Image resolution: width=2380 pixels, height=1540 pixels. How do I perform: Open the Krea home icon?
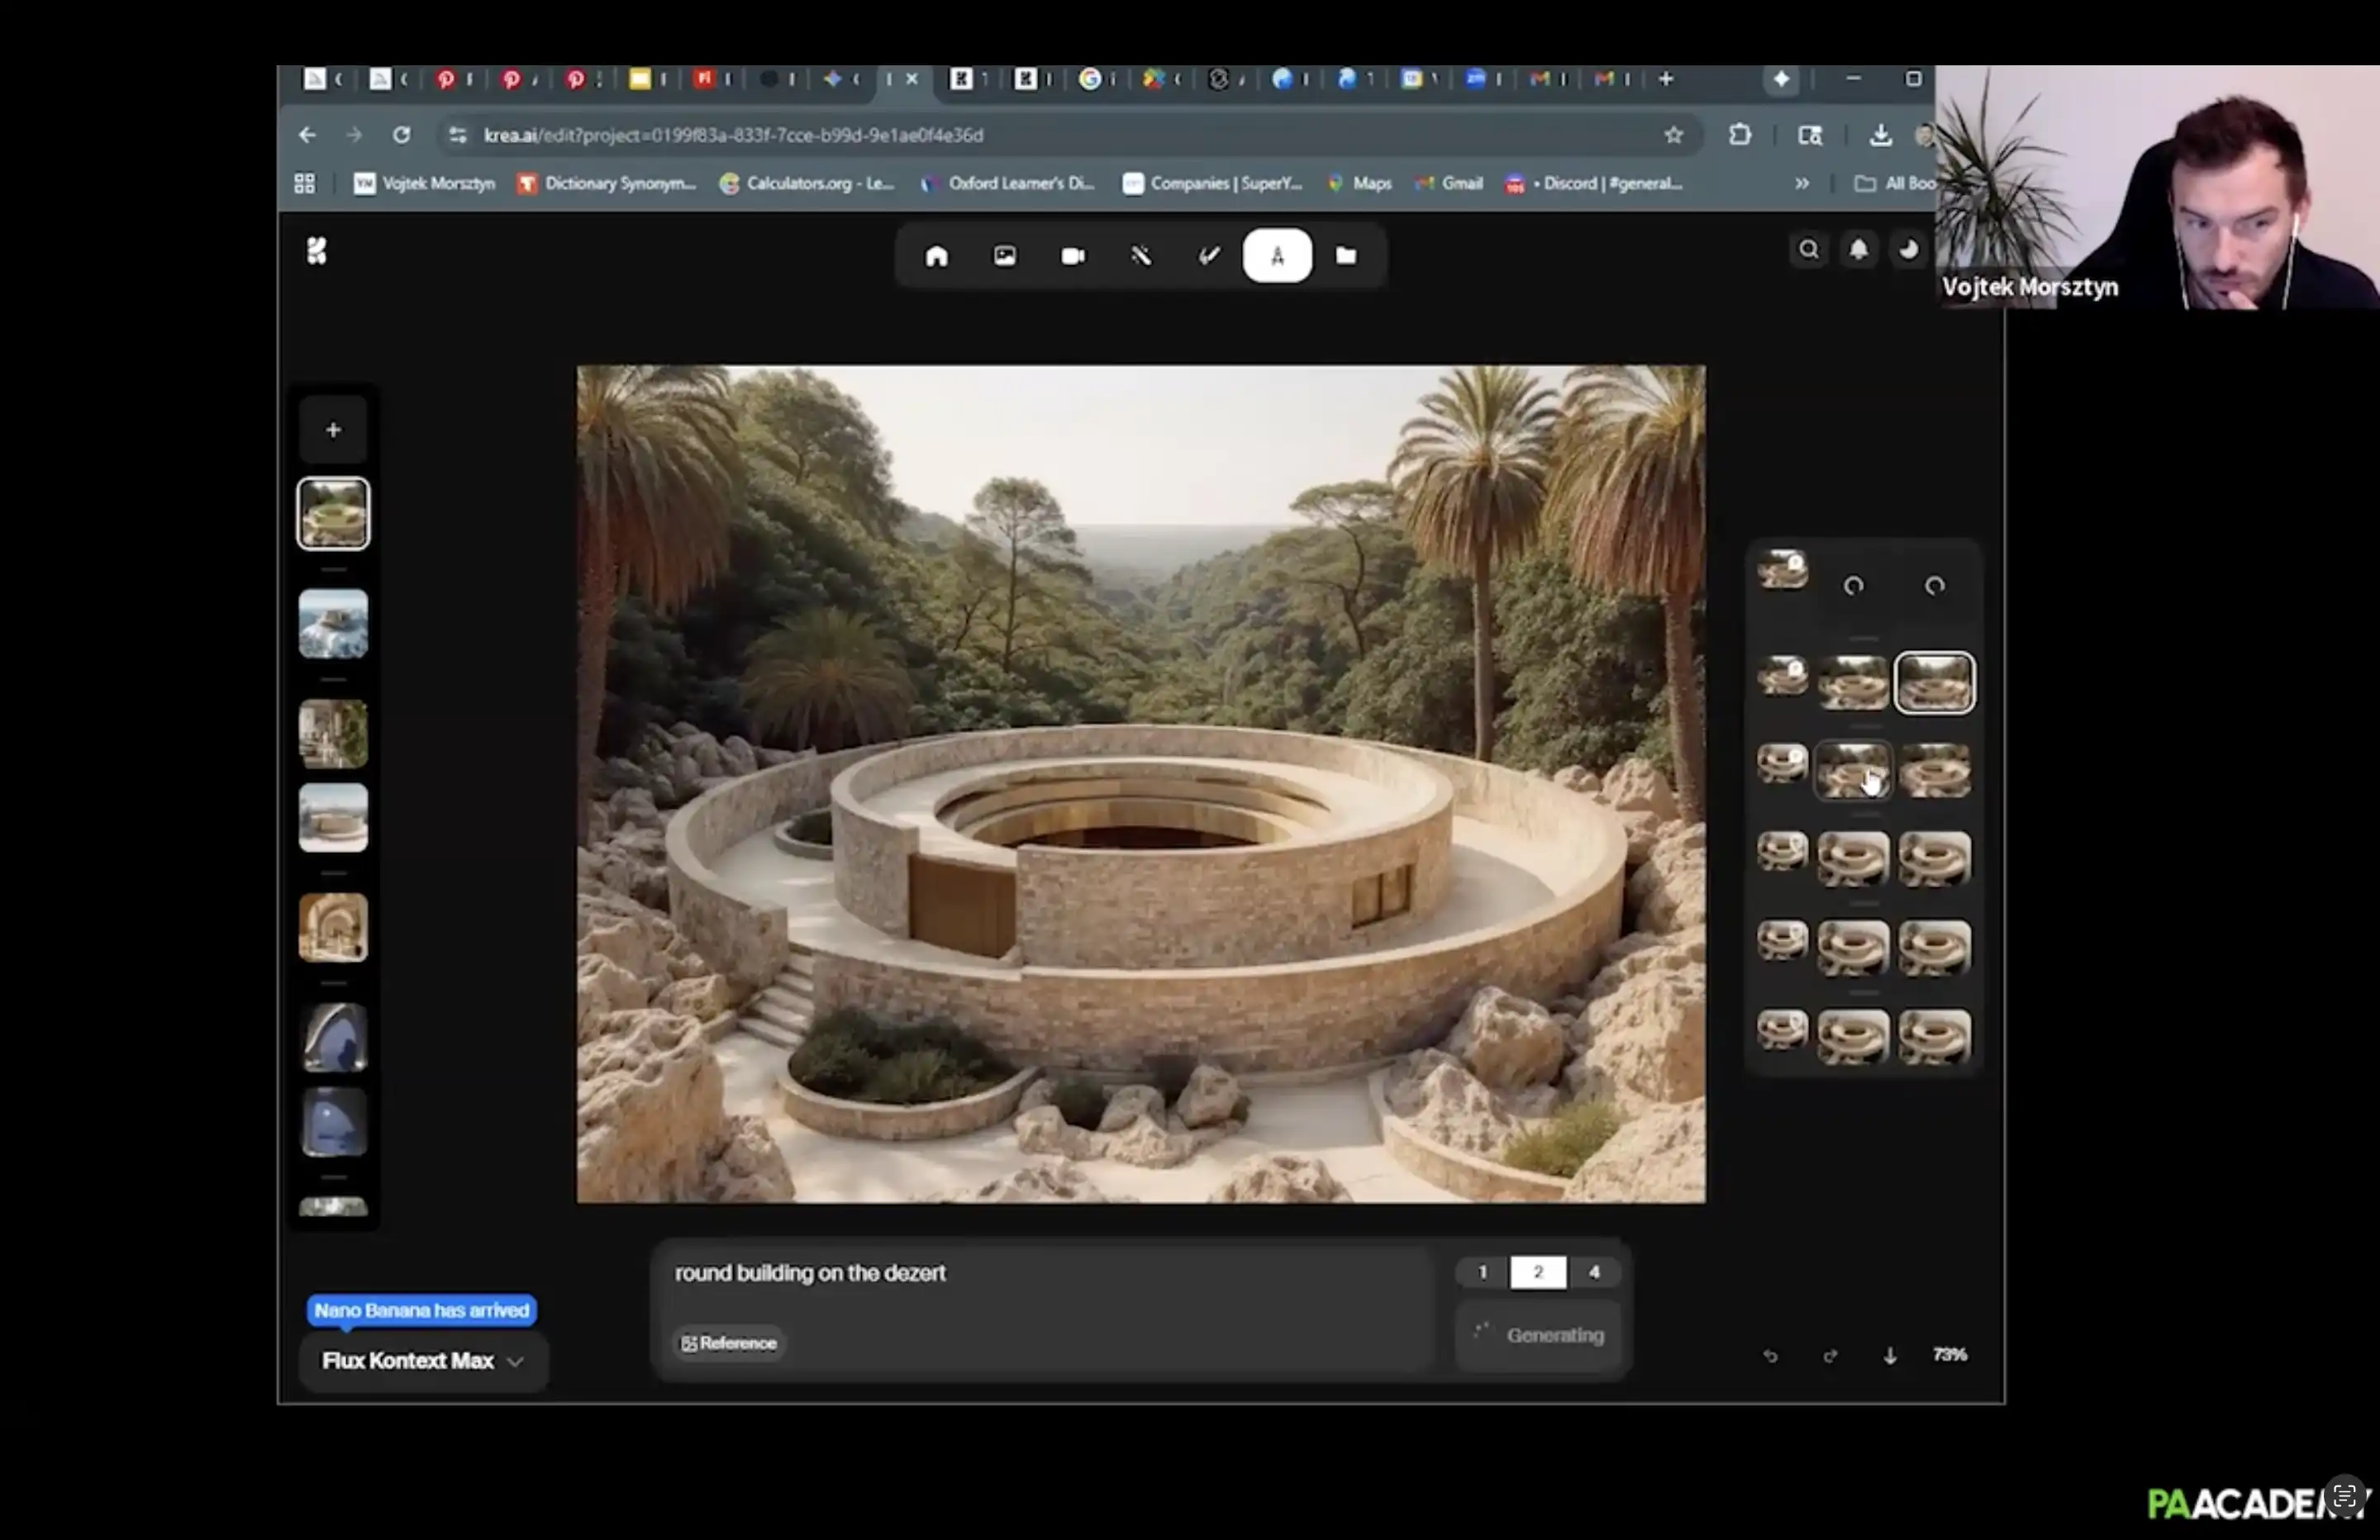click(x=936, y=256)
